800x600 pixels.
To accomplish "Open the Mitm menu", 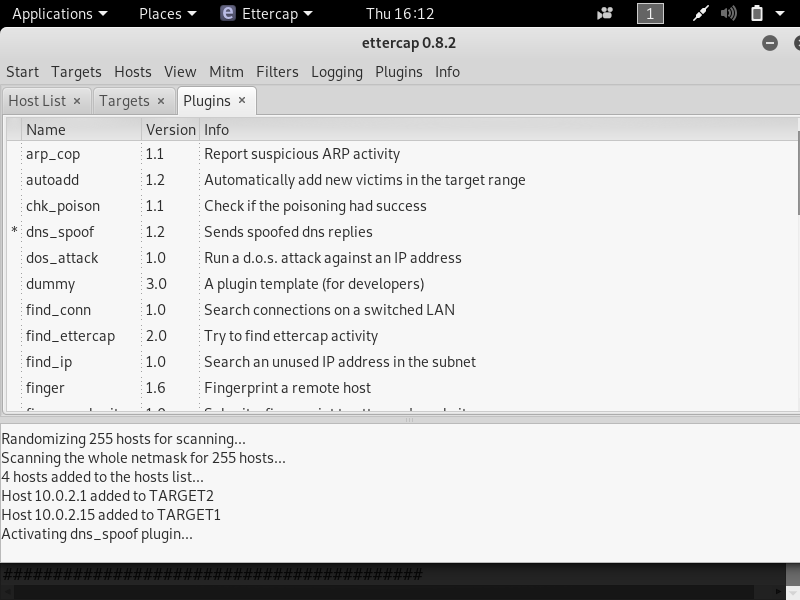I will [226, 72].
